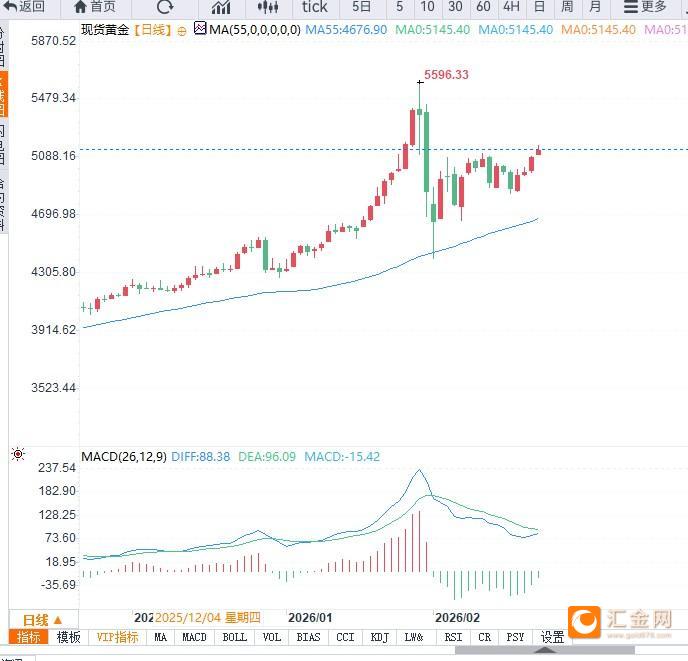Click the DIFF:88.38 value
688x661 pixels.
pos(201,456)
